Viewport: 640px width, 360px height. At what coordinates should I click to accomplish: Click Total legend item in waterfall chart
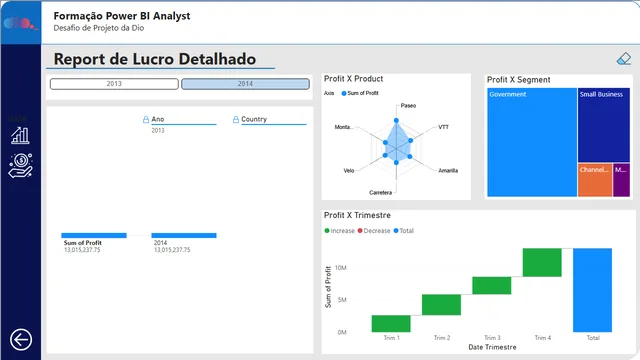pyautogui.click(x=404, y=231)
